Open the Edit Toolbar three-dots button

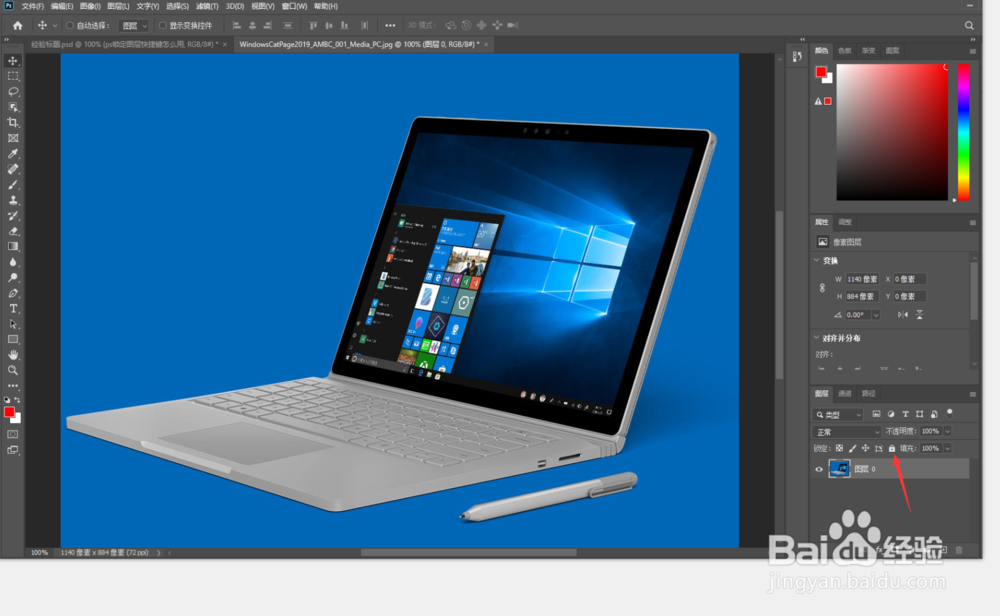click(x=13, y=386)
